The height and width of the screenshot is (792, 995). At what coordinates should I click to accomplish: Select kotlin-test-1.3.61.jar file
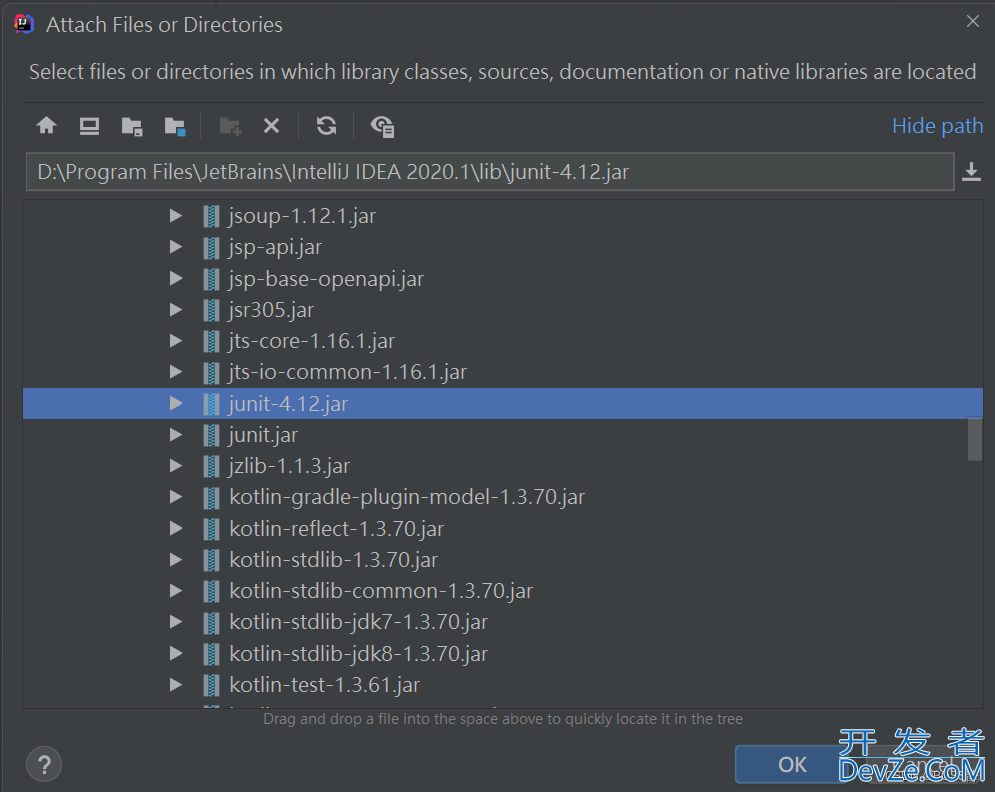[x=324, y=685]
